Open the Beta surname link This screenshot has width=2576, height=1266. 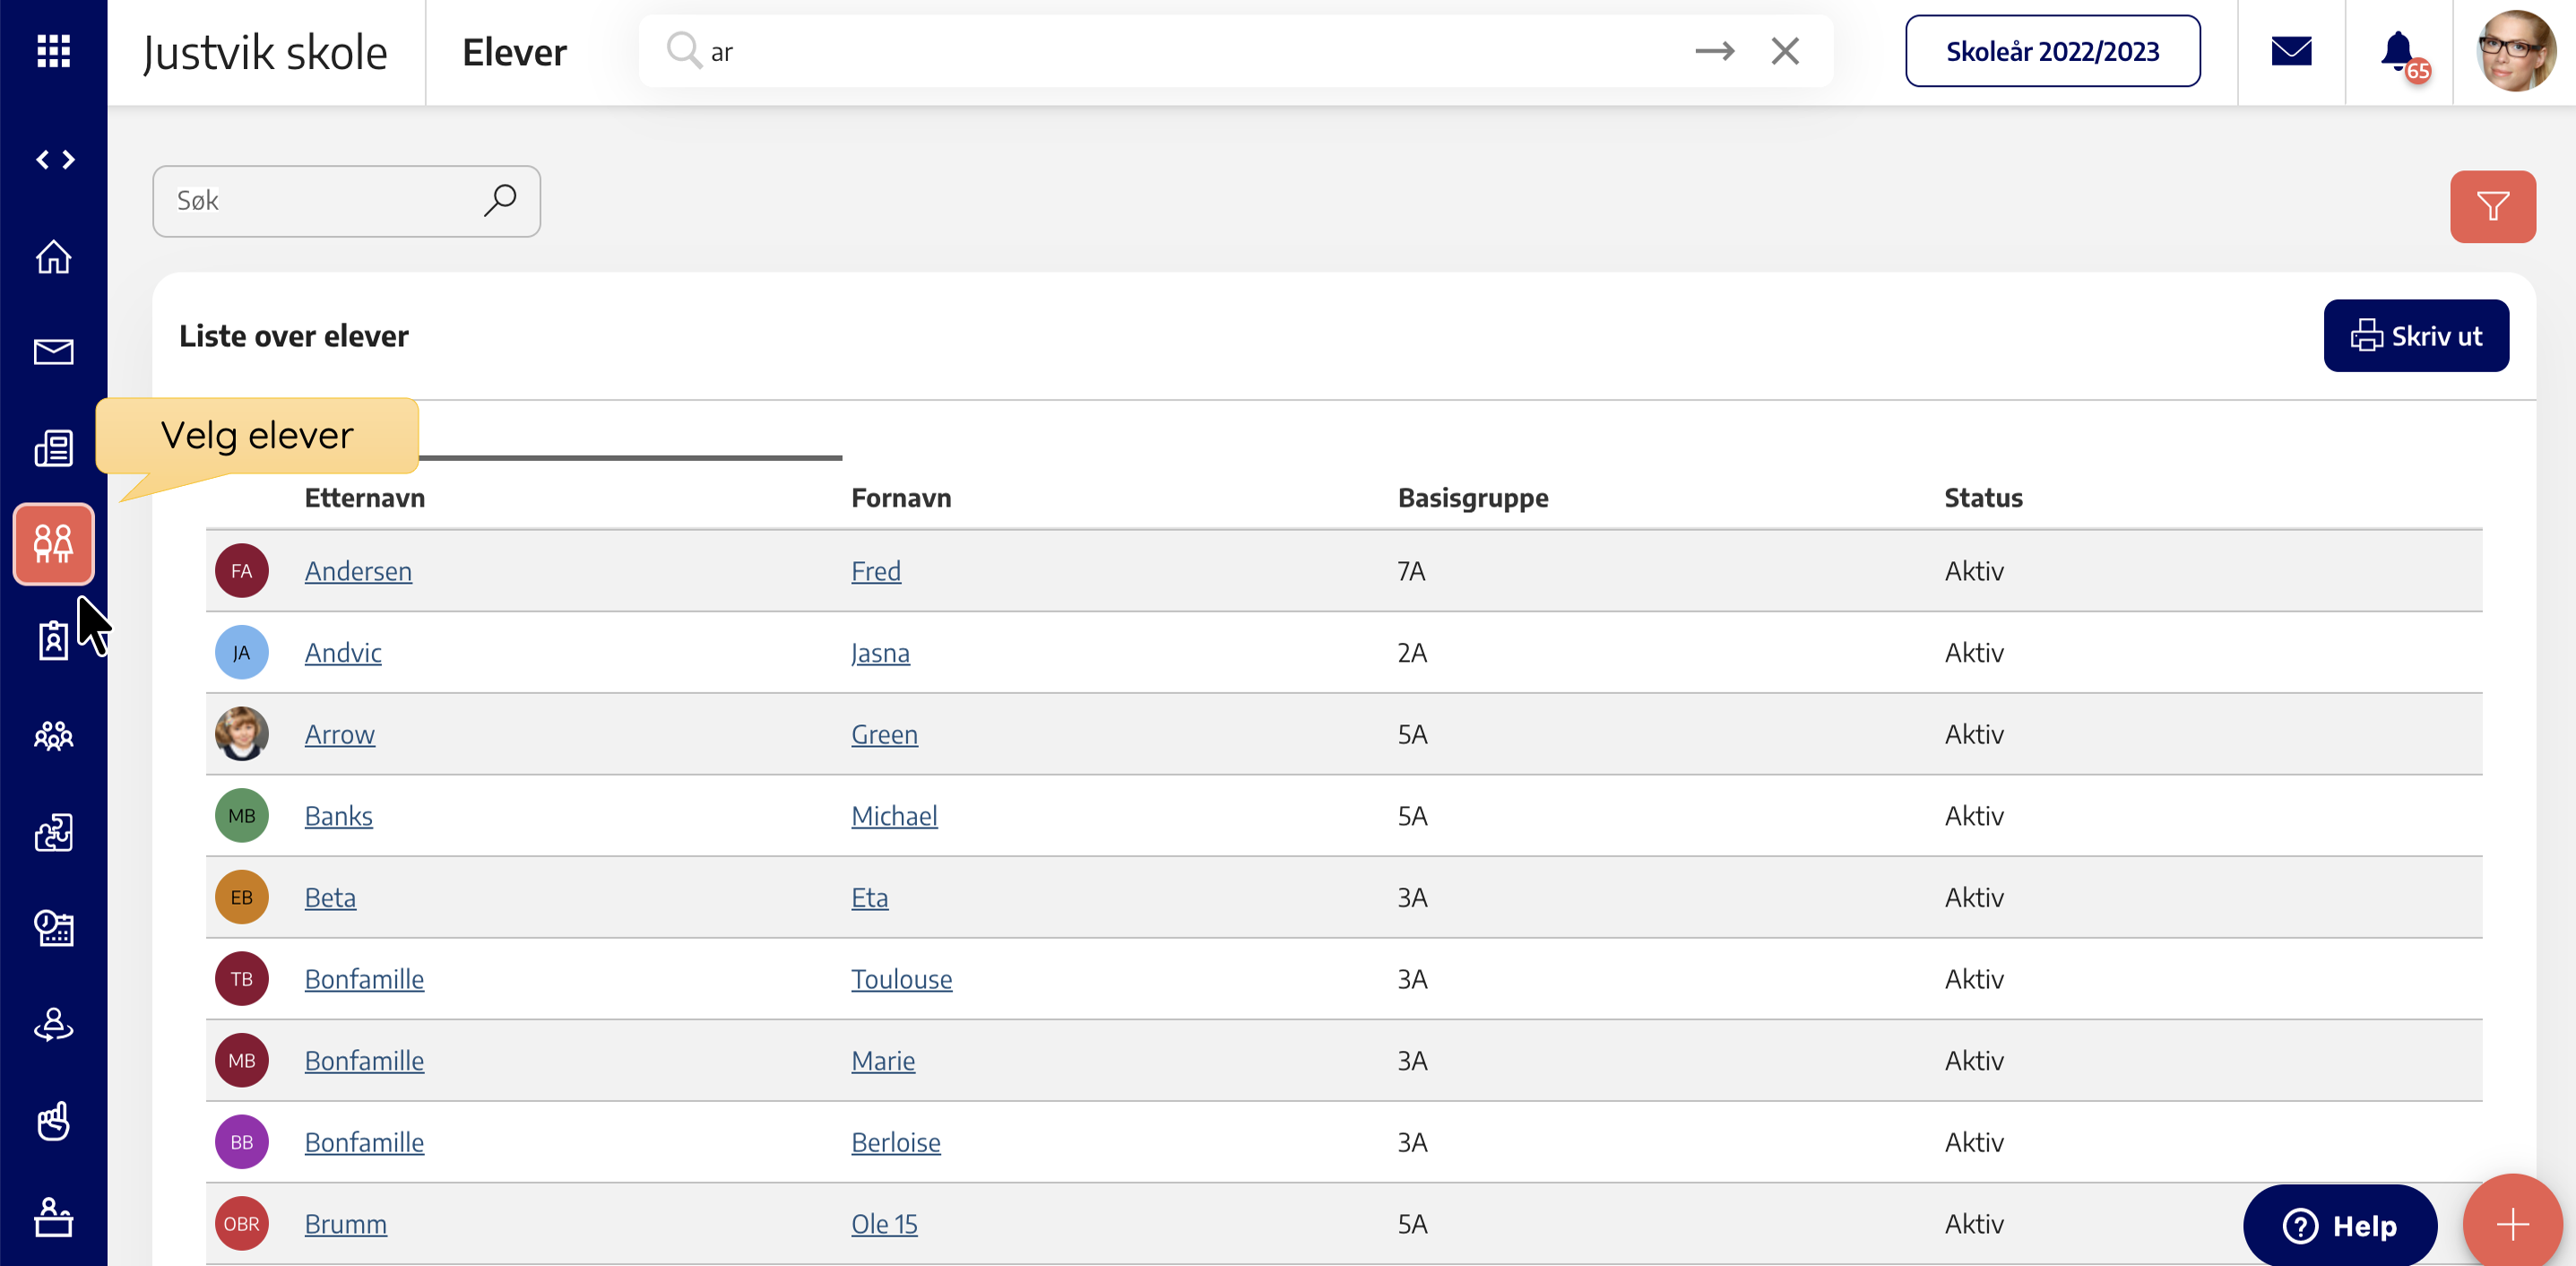click(x=330, y=898)
